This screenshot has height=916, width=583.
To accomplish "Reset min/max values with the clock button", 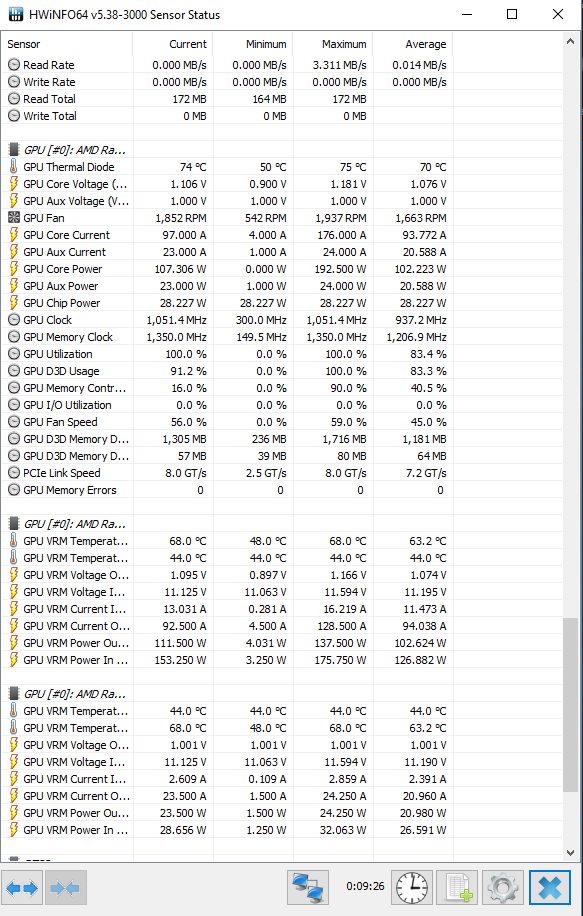I will pyautogui.click(x=411, y=888).
